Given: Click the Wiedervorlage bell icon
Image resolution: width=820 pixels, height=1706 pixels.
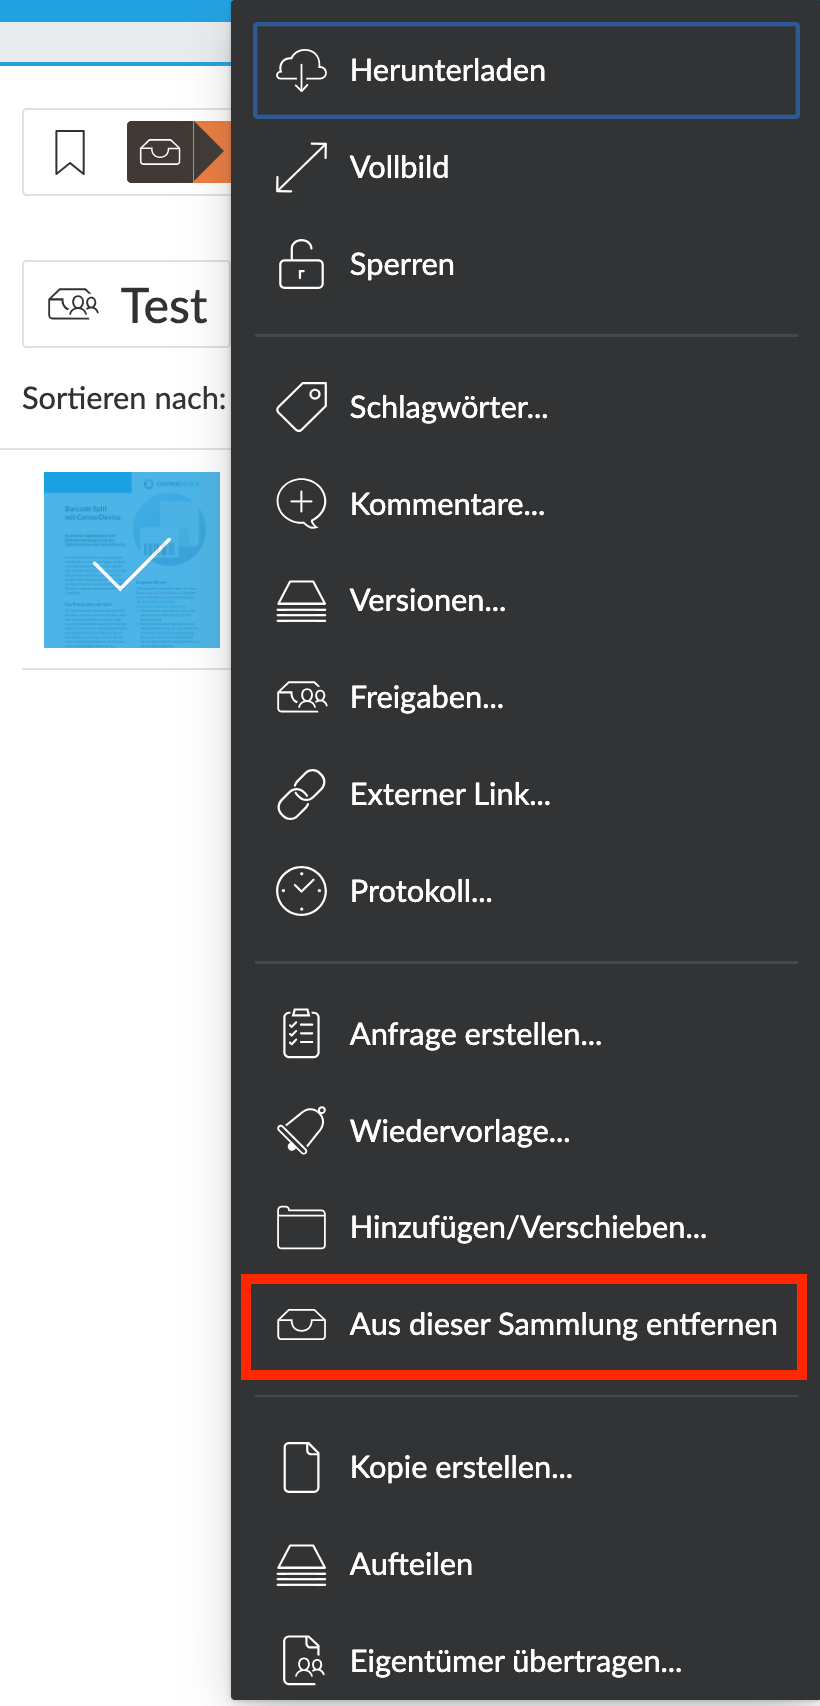Looking at the screenshot, I should coord(301,1131).
